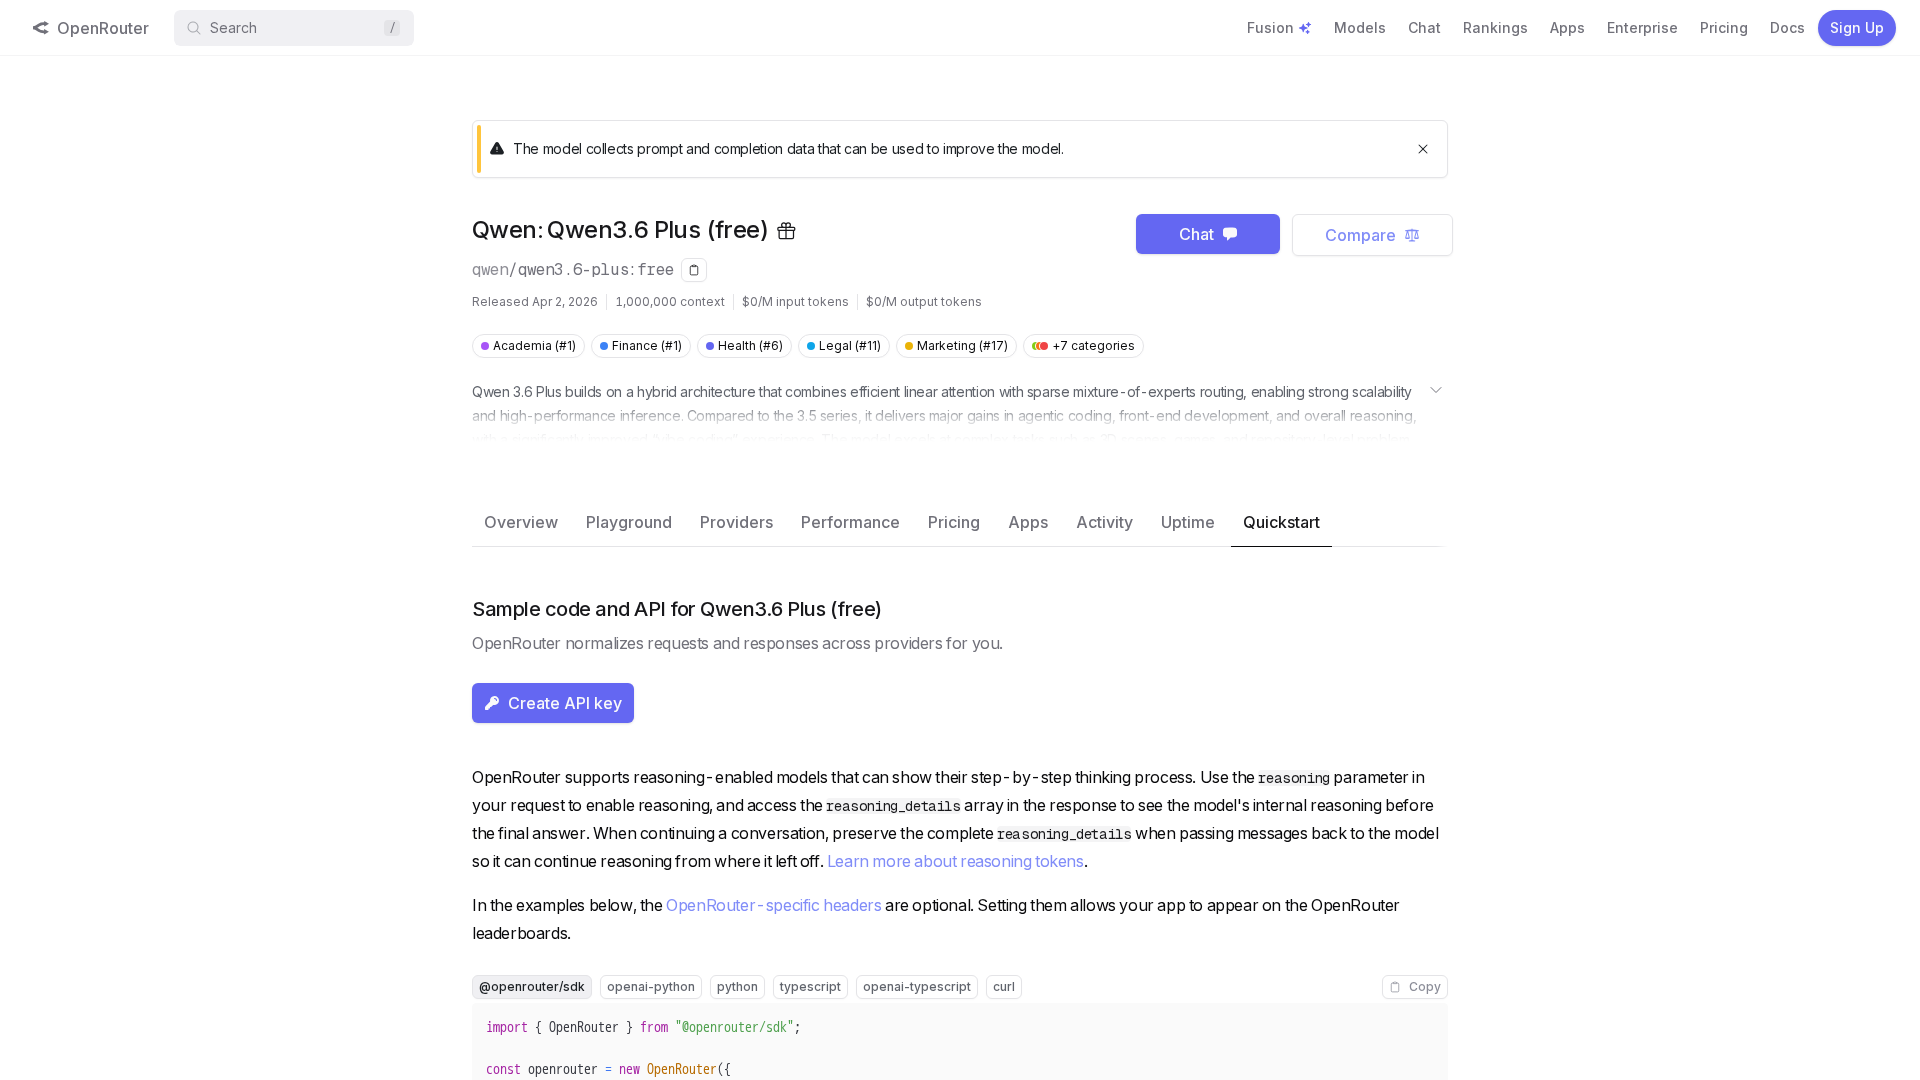Dismiss the data collection warning banner
The image size is (1920, 1080).
[1423, 149]
